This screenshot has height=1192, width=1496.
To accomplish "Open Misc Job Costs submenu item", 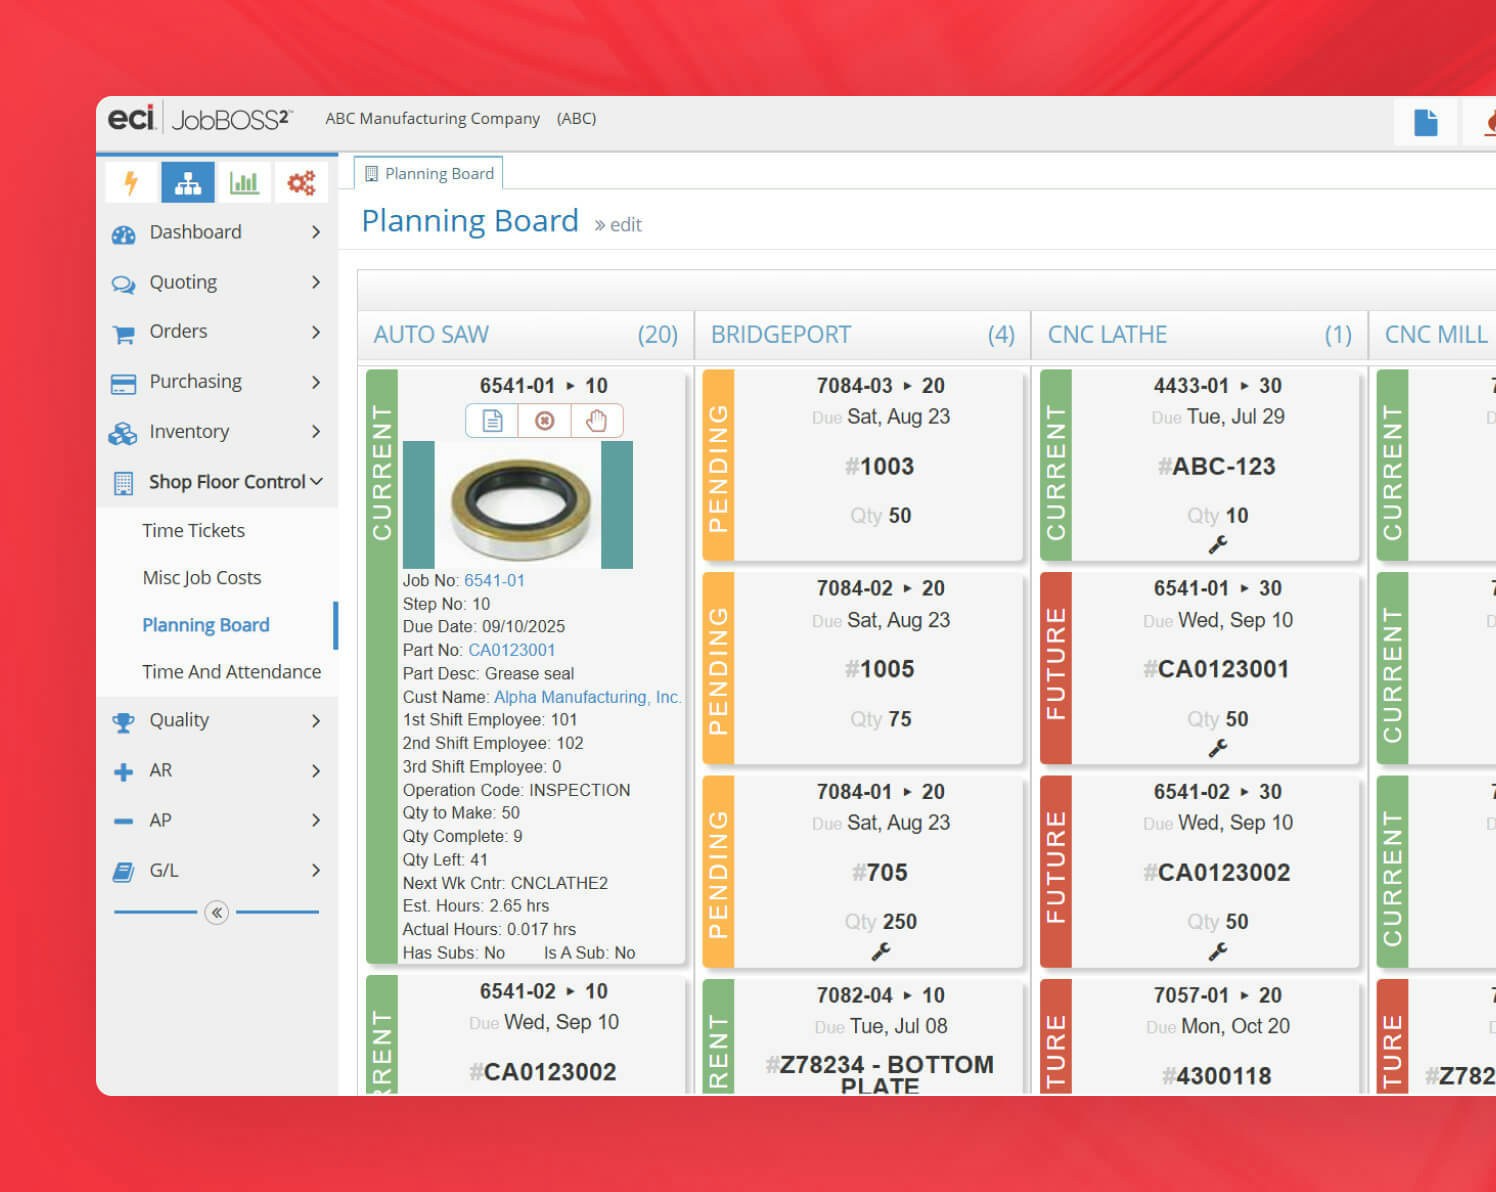I will pyautogui.click(x=201, y=578).
